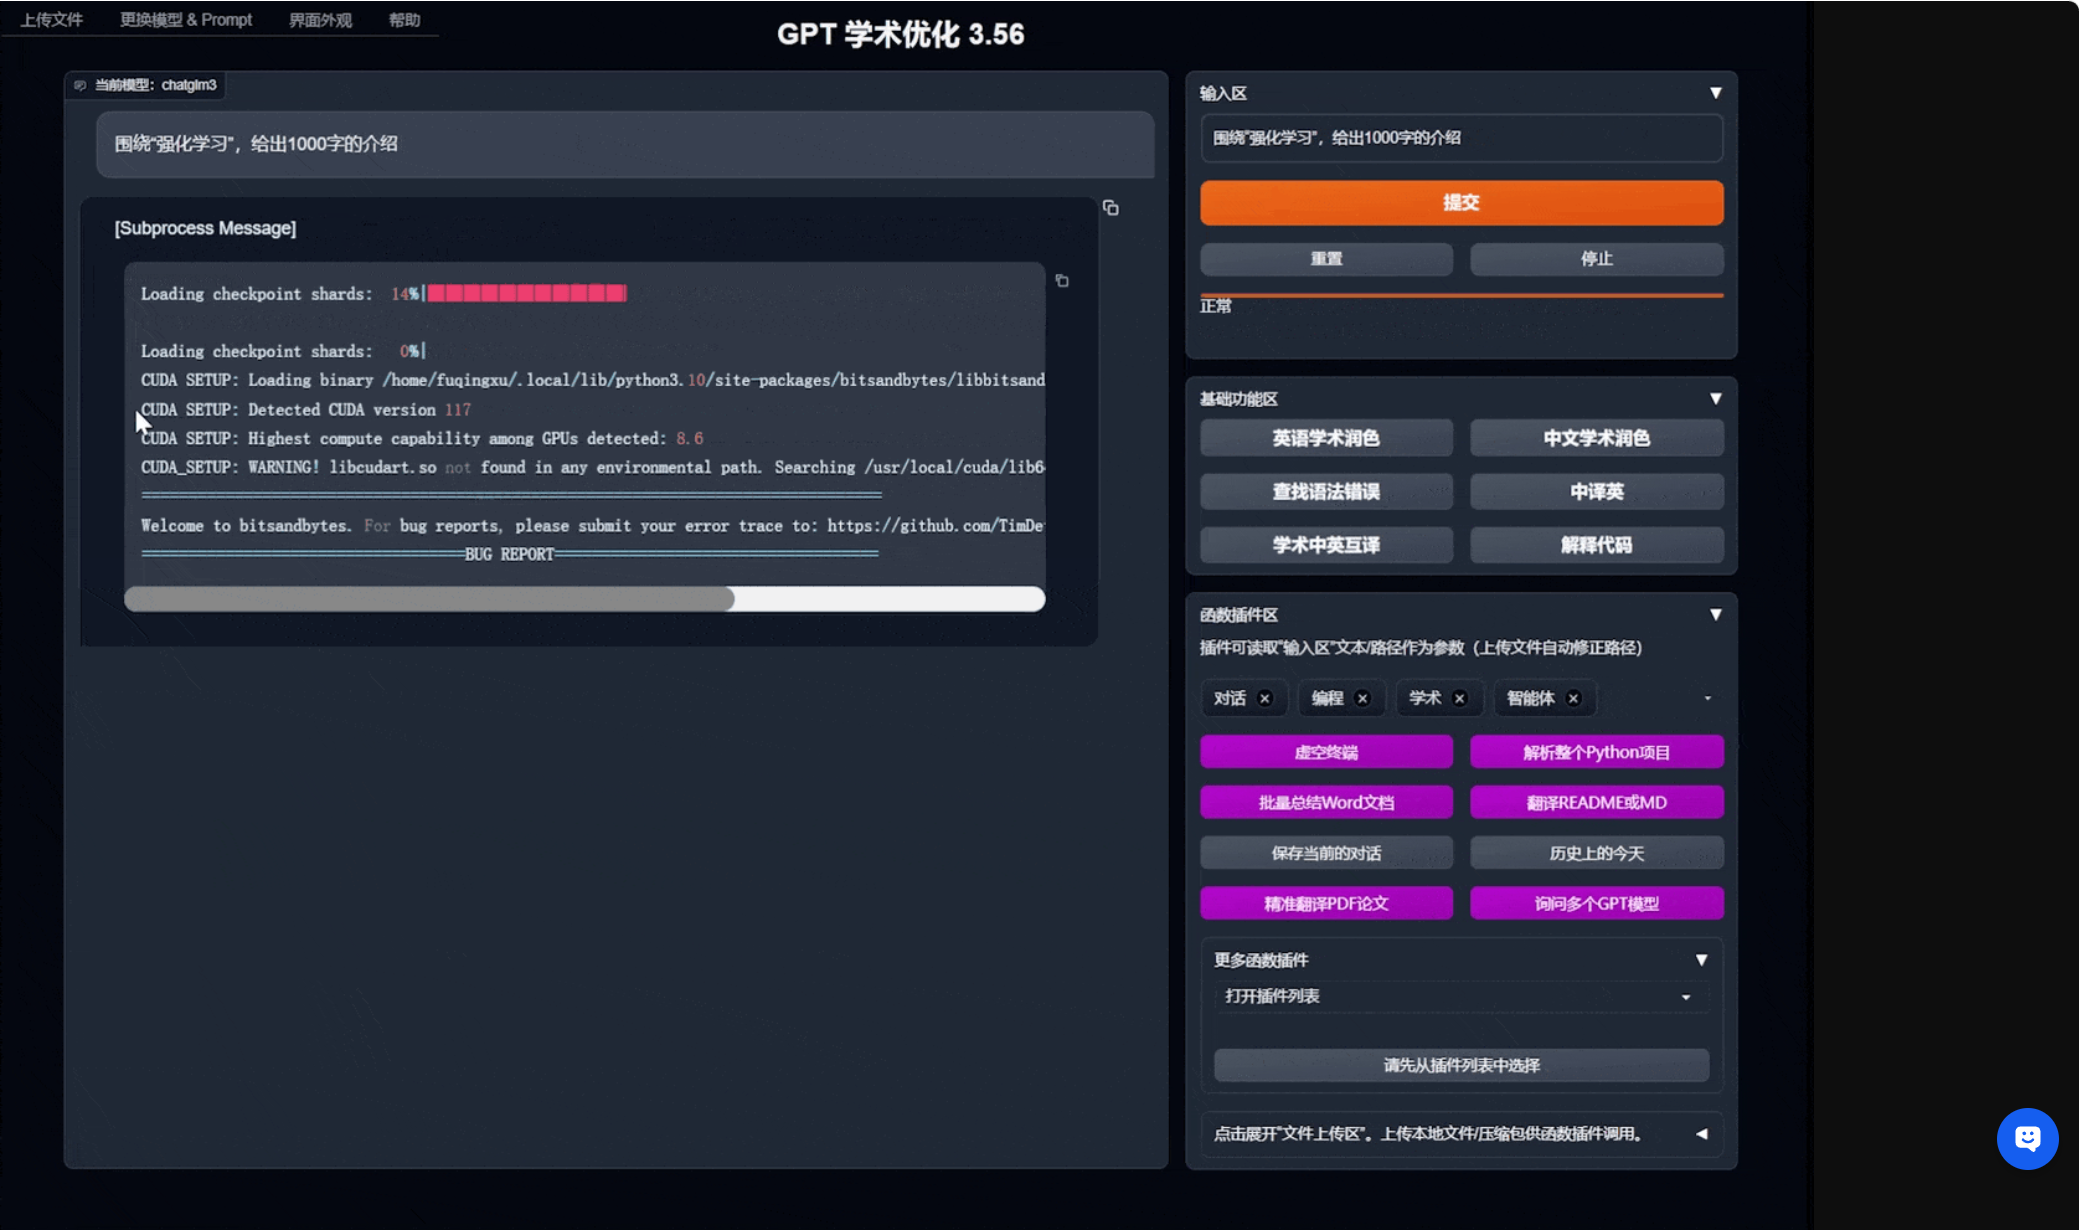
Task: Click the copy icon beside the subprocess message
Action: coord(1110,208)
